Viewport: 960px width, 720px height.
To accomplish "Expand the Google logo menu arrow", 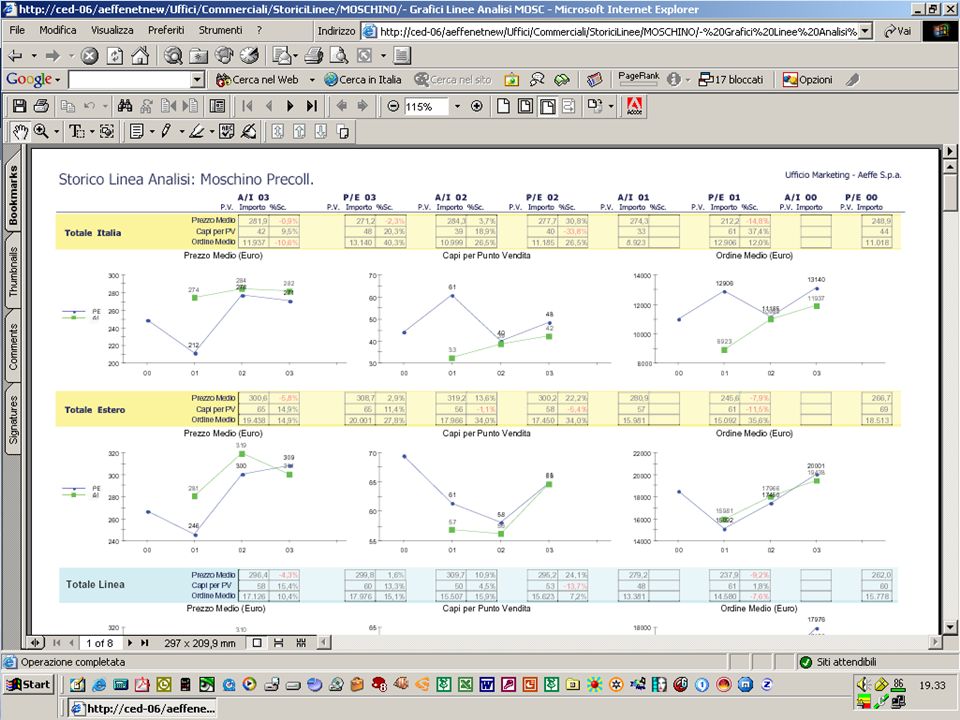I will coord(58,80).
